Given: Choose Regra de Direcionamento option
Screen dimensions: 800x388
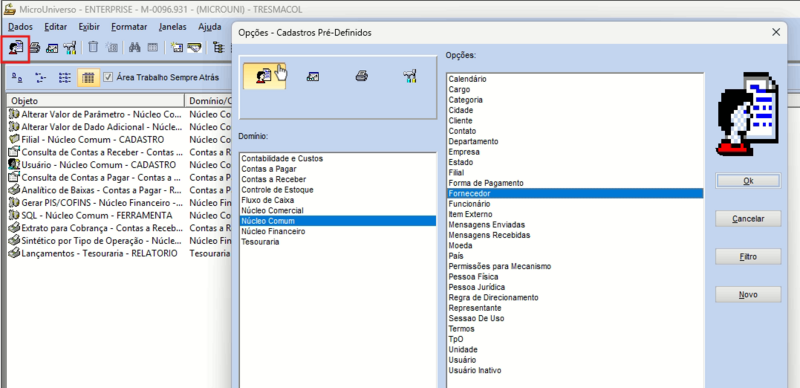Looking at the screenshot, I should coord(575,297).
